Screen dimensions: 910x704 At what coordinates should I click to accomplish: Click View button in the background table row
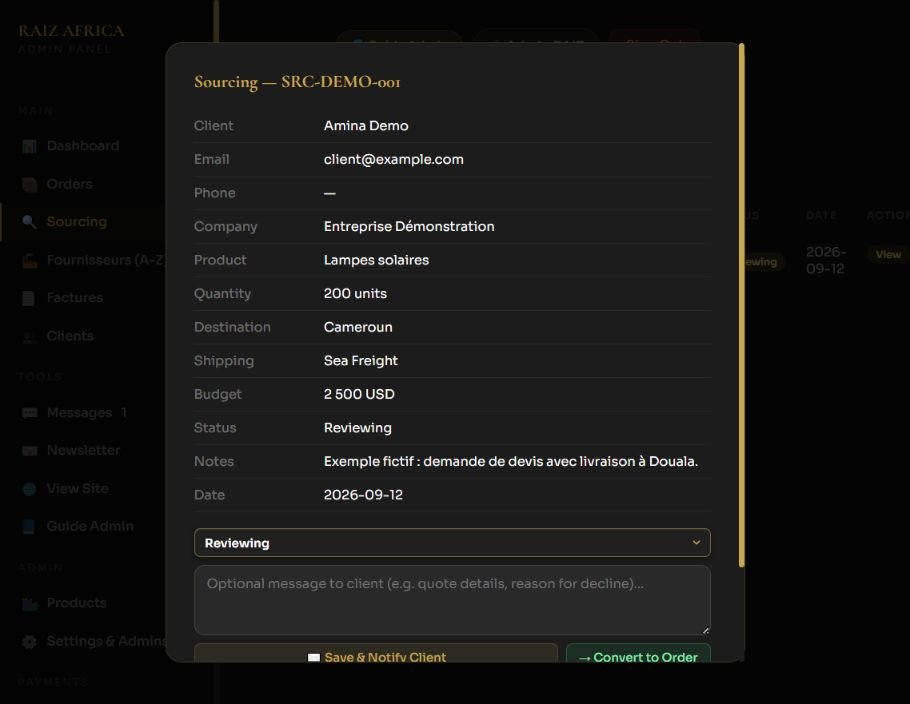click(x=888, y=255)
